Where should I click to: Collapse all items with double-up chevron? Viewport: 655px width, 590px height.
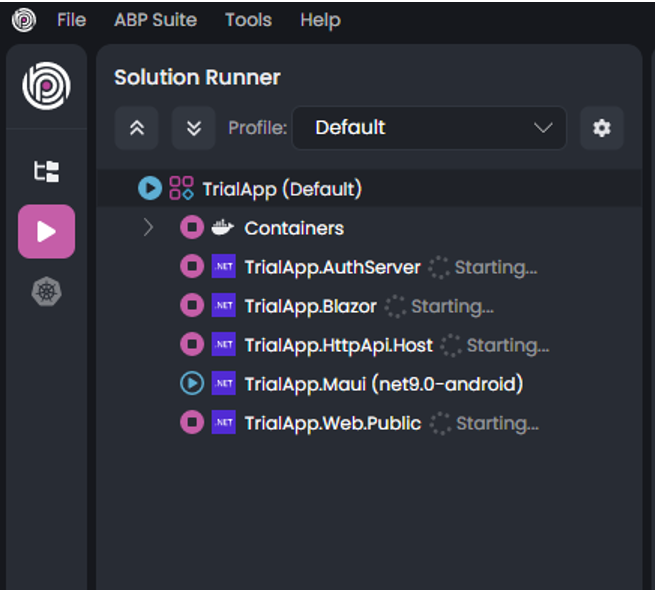tap(137, 128)
